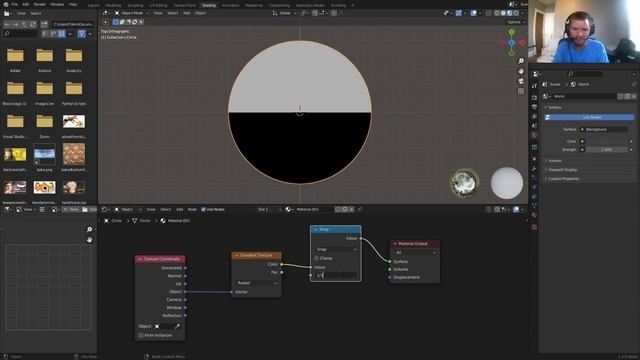Click the Blender logo menu icon
The height and width of the screenshot is (360, 640).
[x=5, y=4]
